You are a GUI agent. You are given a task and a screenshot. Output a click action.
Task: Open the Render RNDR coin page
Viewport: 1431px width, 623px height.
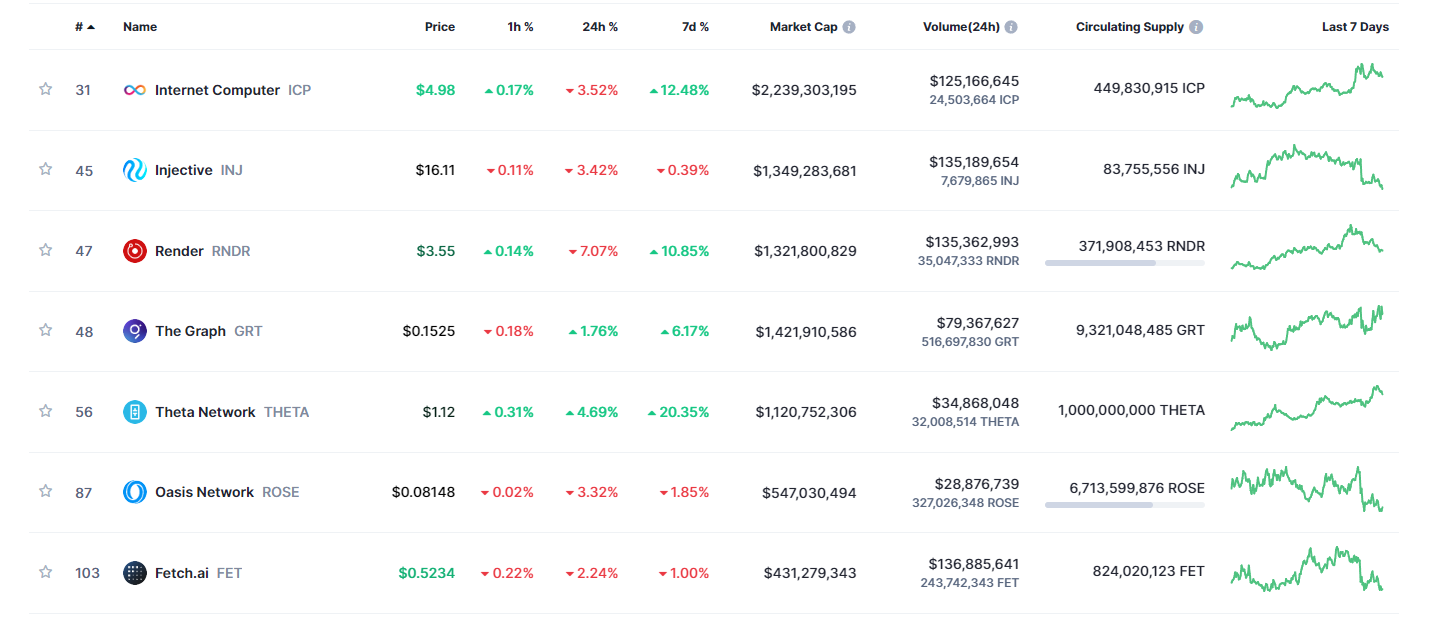187,251
